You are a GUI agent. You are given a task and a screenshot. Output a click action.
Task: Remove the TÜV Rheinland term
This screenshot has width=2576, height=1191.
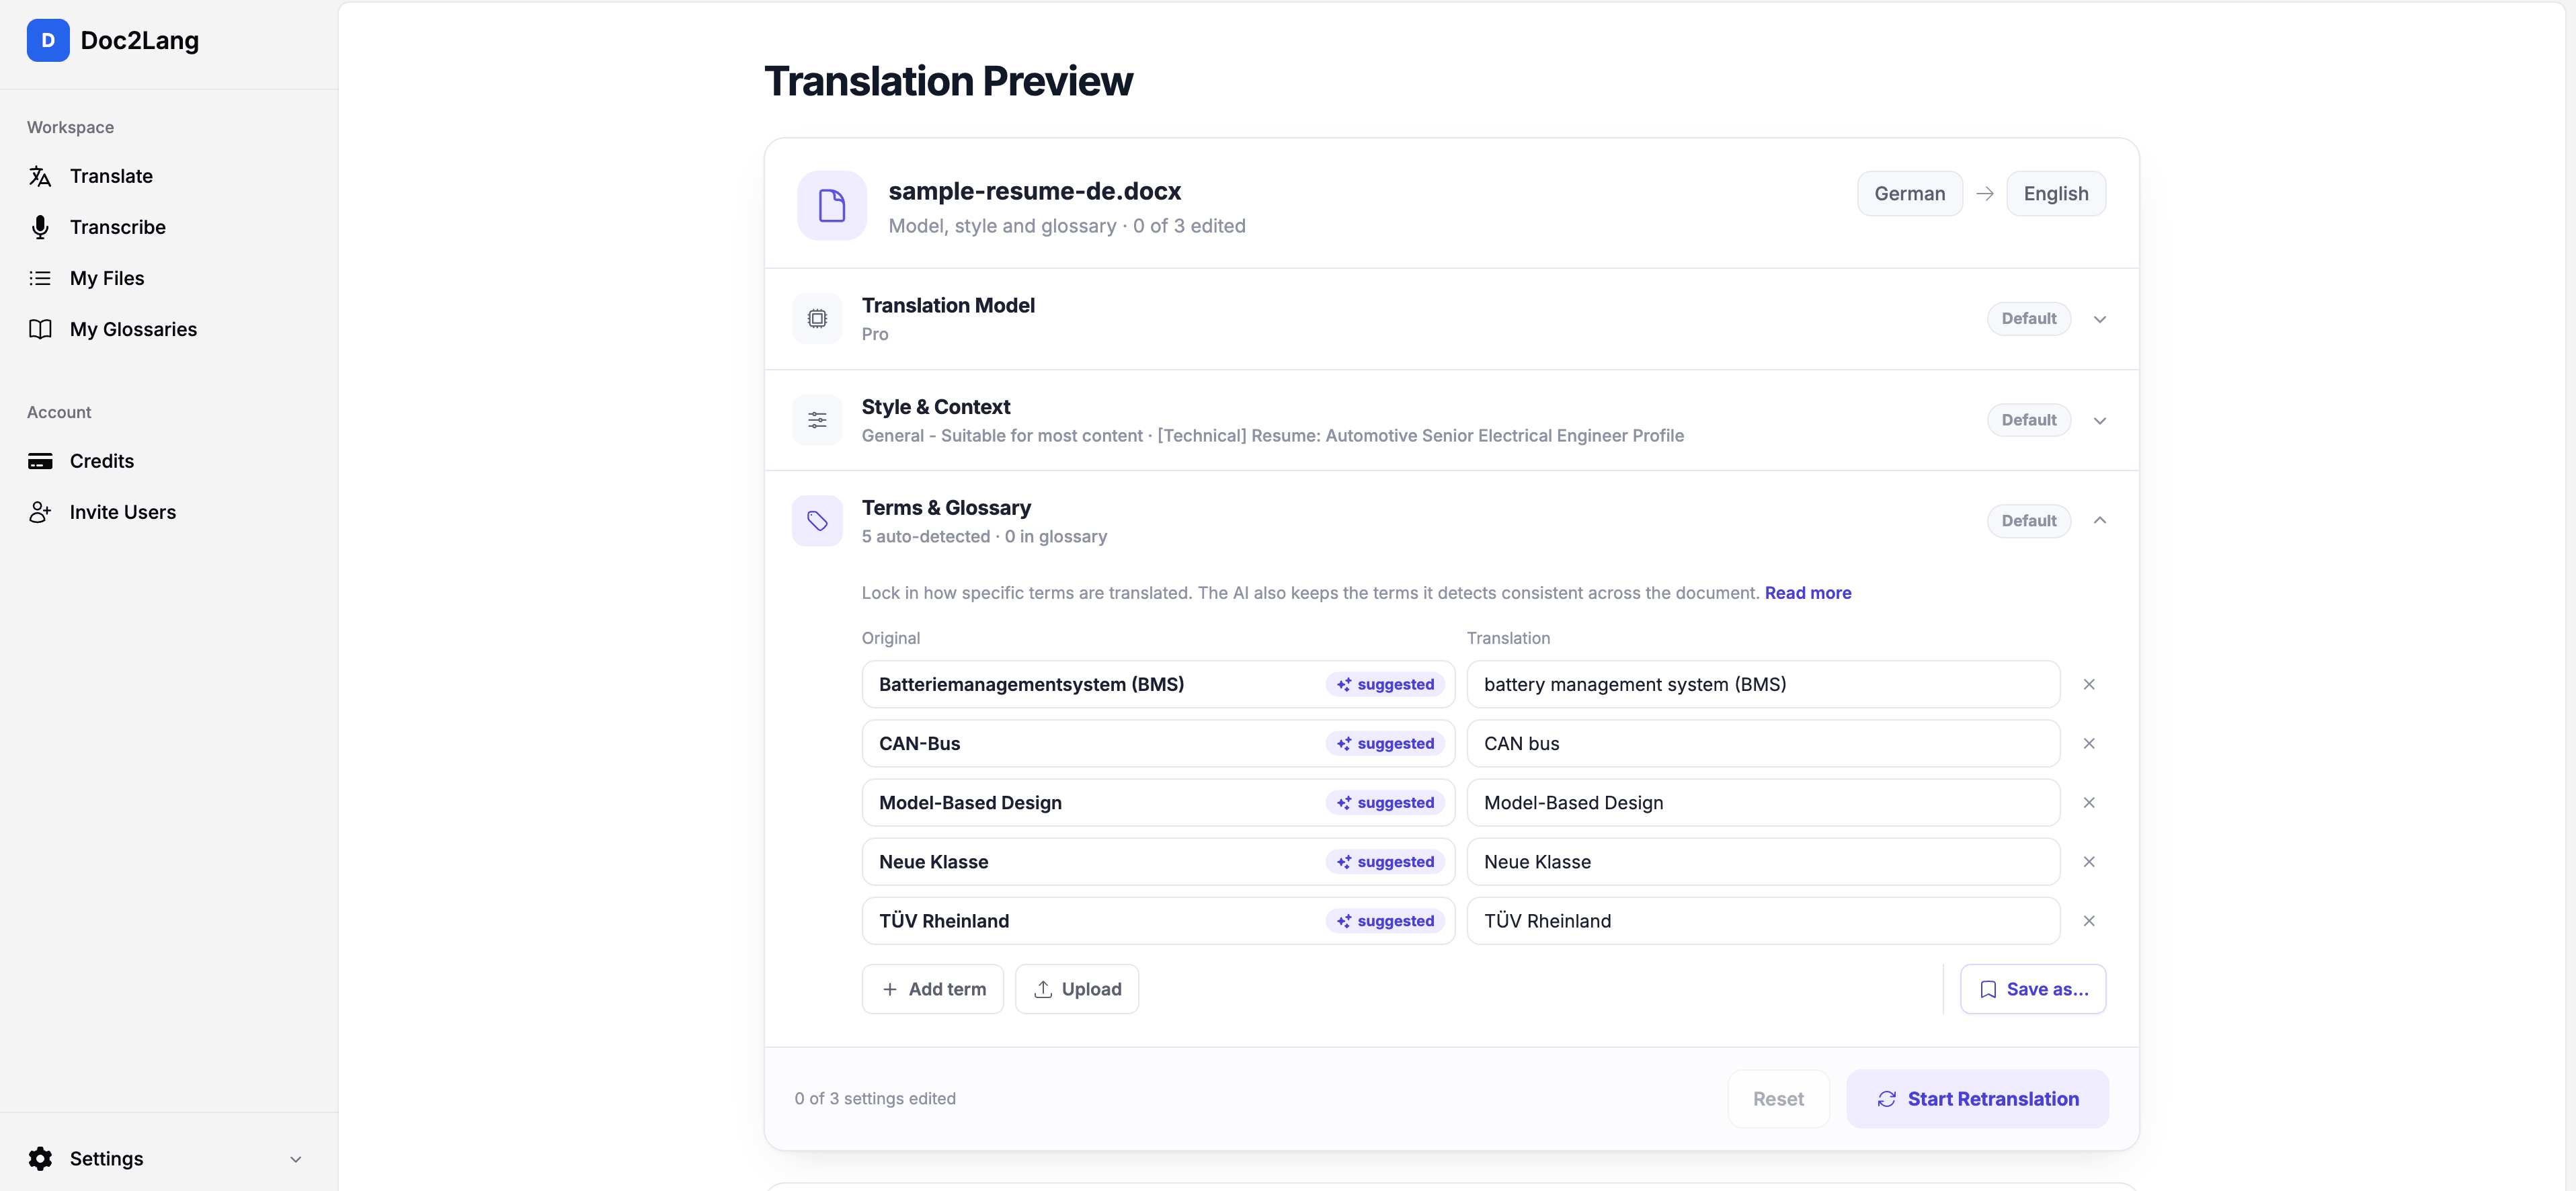coord(2088,920)
